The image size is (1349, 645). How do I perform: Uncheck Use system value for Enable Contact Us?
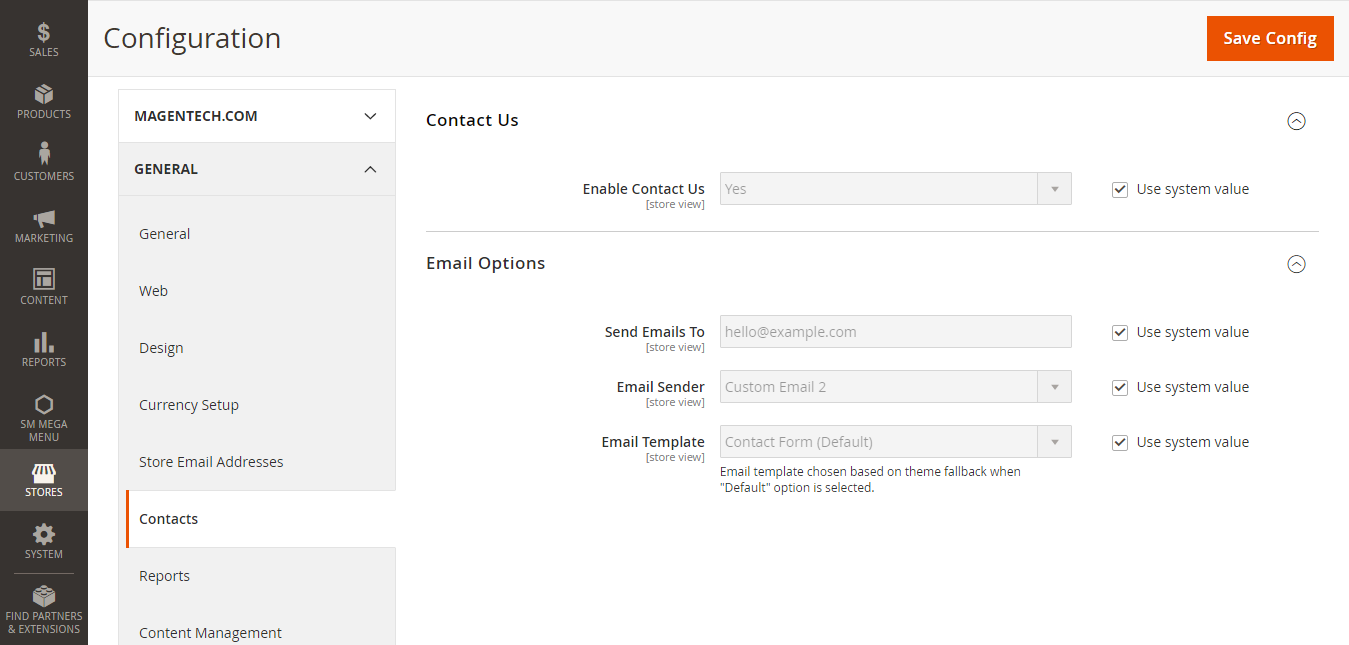[x=1120, y=189]
